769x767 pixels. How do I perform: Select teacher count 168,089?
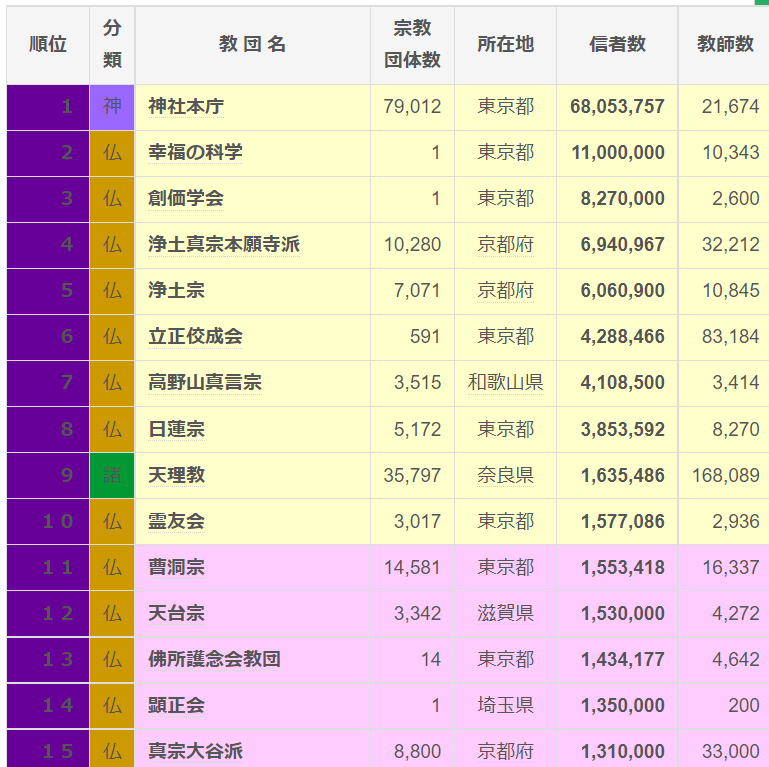pyautogui.click(x=726, y=475)
